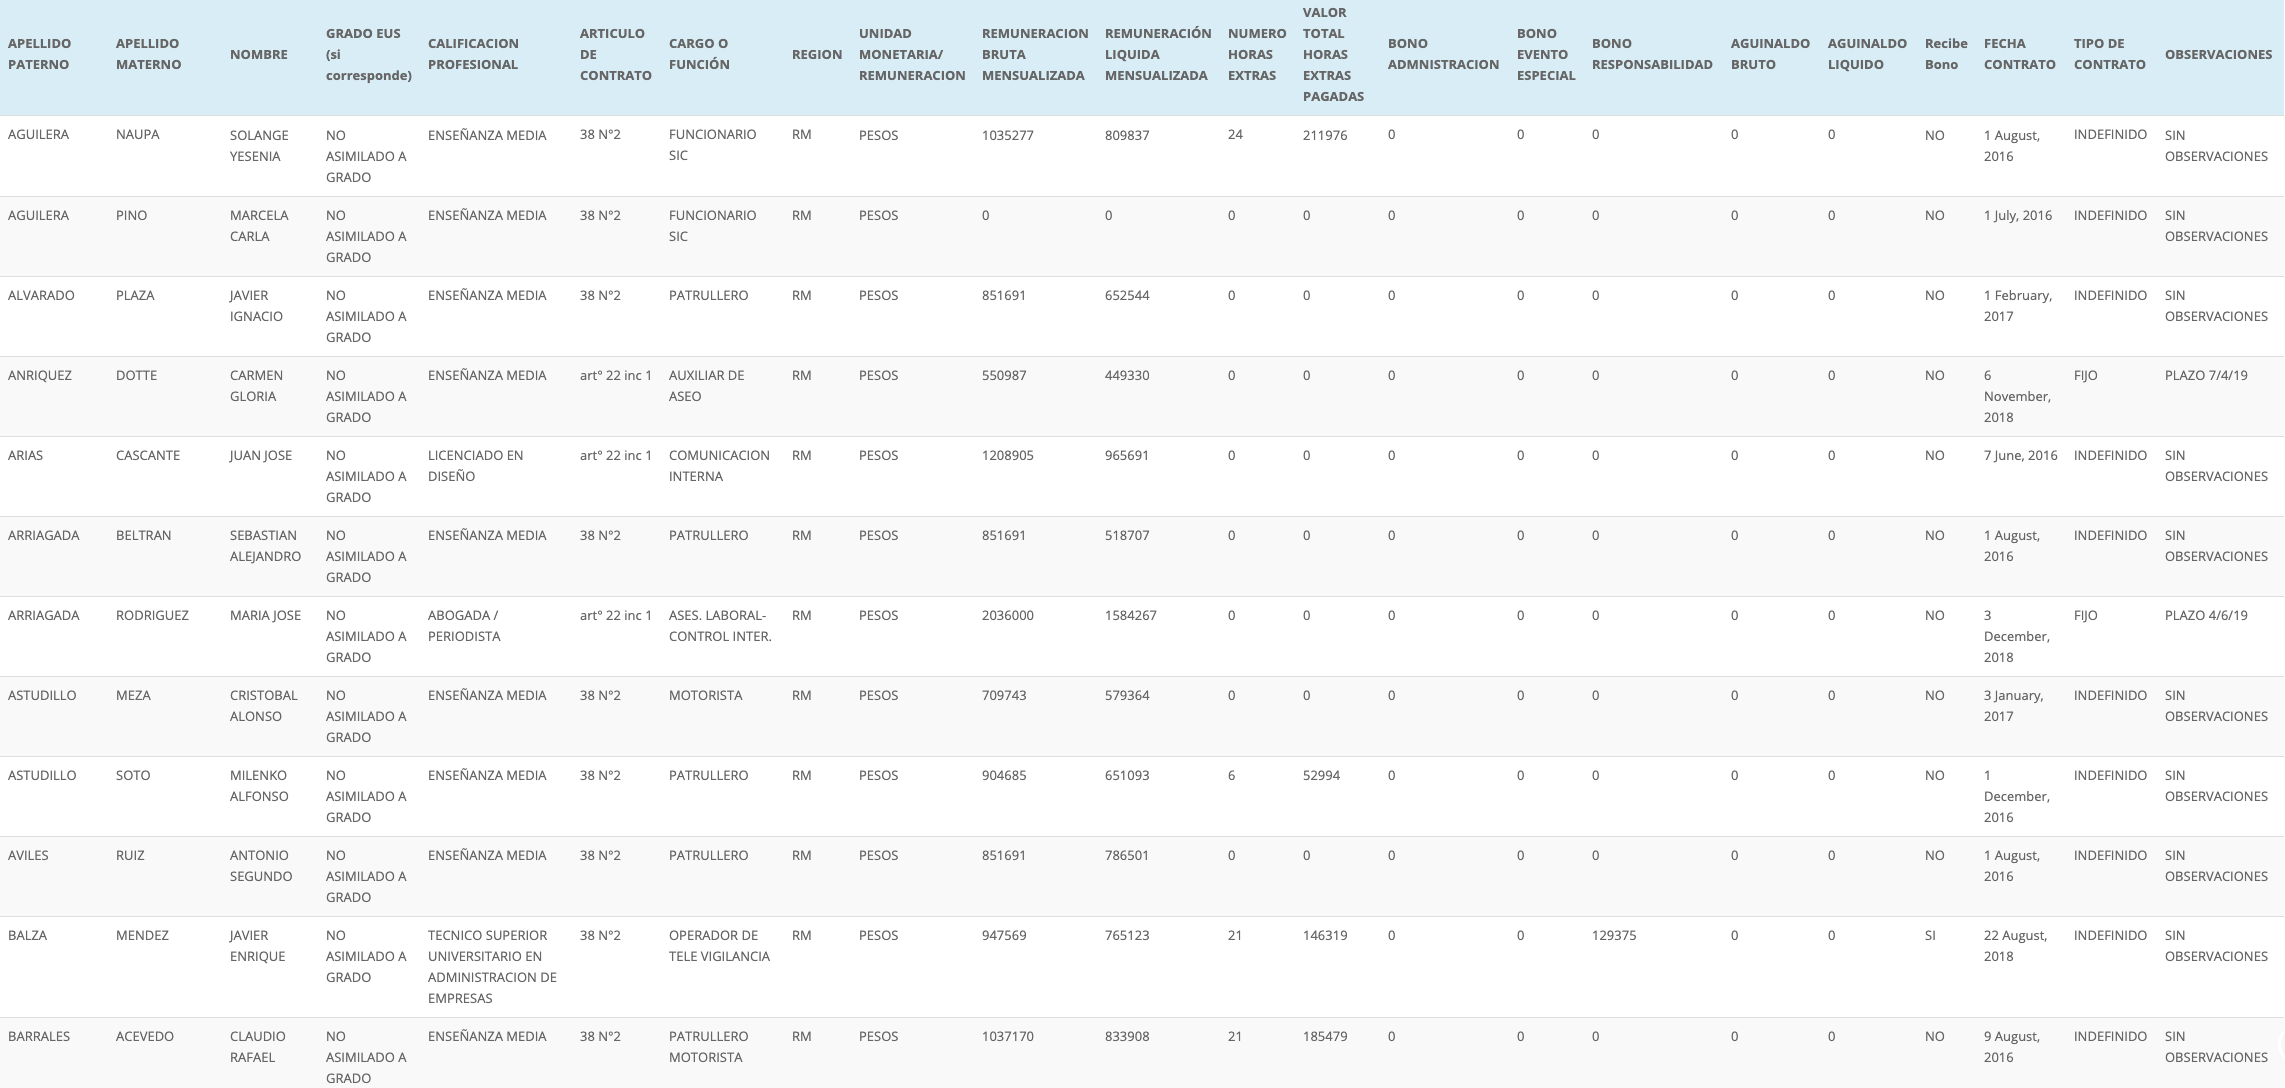Select the AGUINALDO LIQUIDO header
This screenshot has width=2285, height=1088.
click(1867, 54)
